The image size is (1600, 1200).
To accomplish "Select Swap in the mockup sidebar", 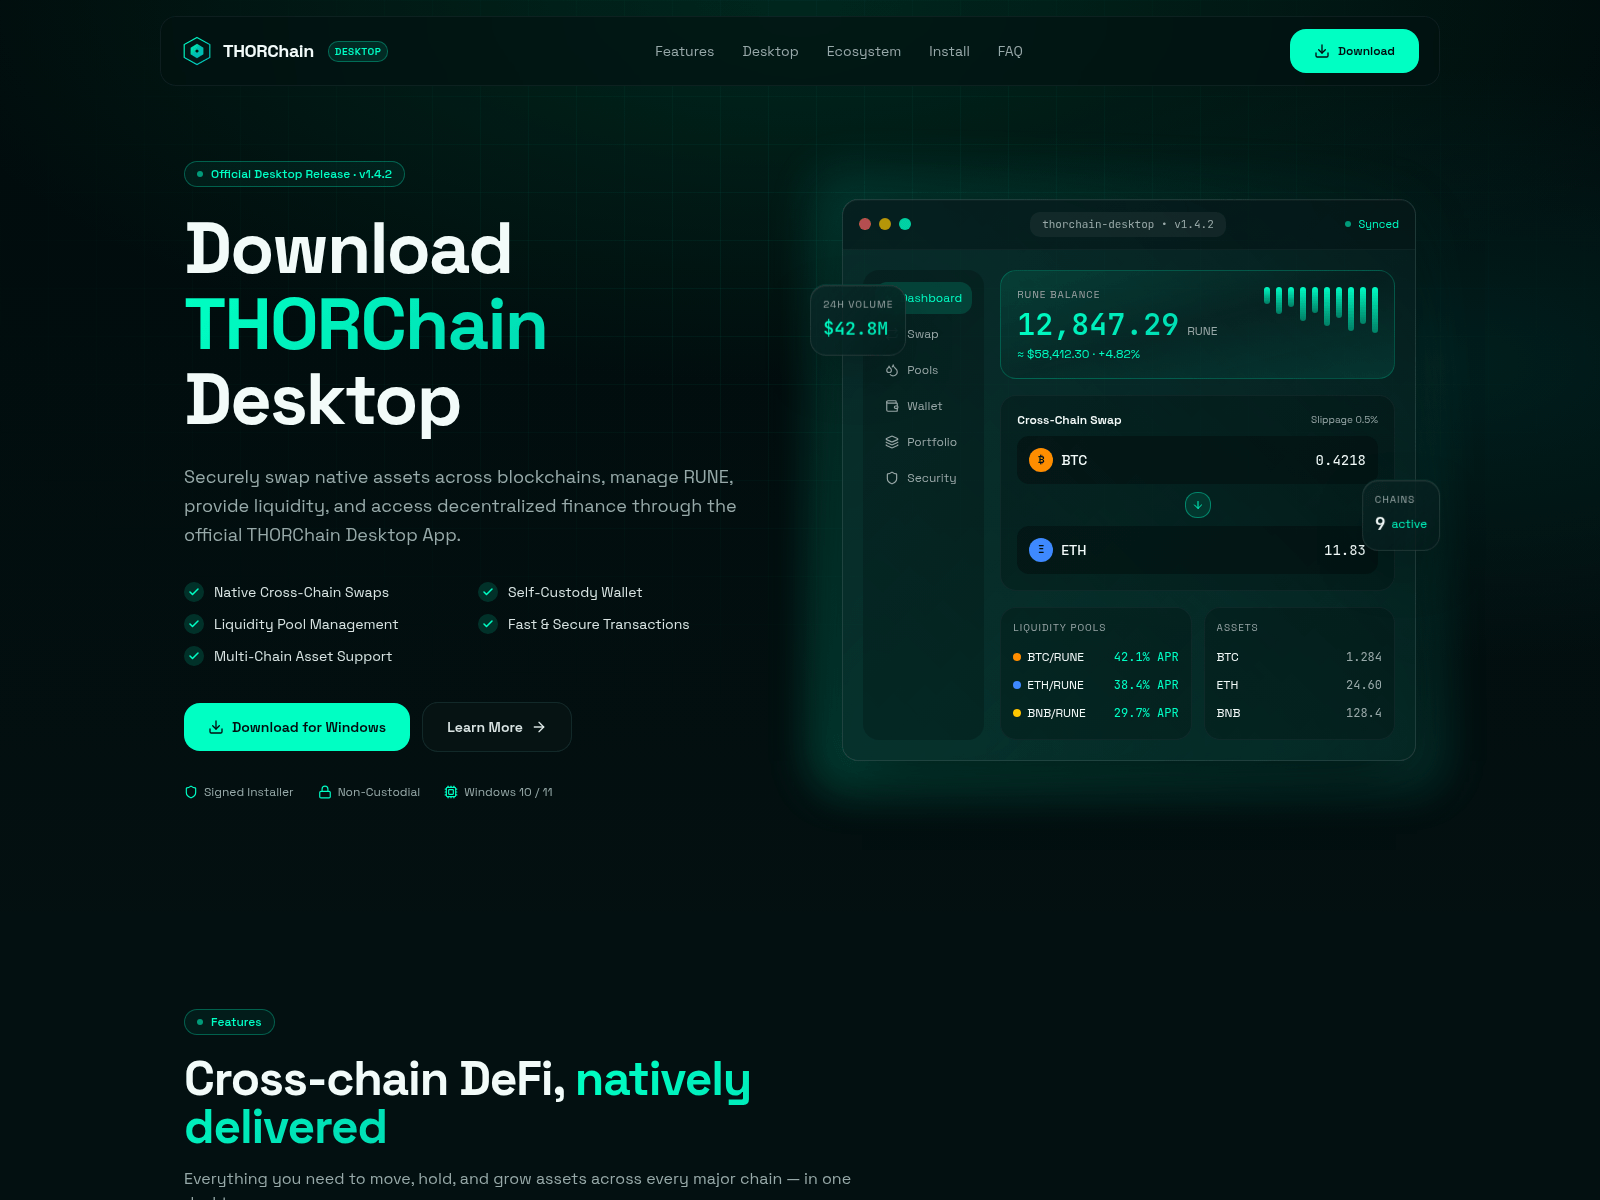I will pyautogui.click(x=923, y=334).
